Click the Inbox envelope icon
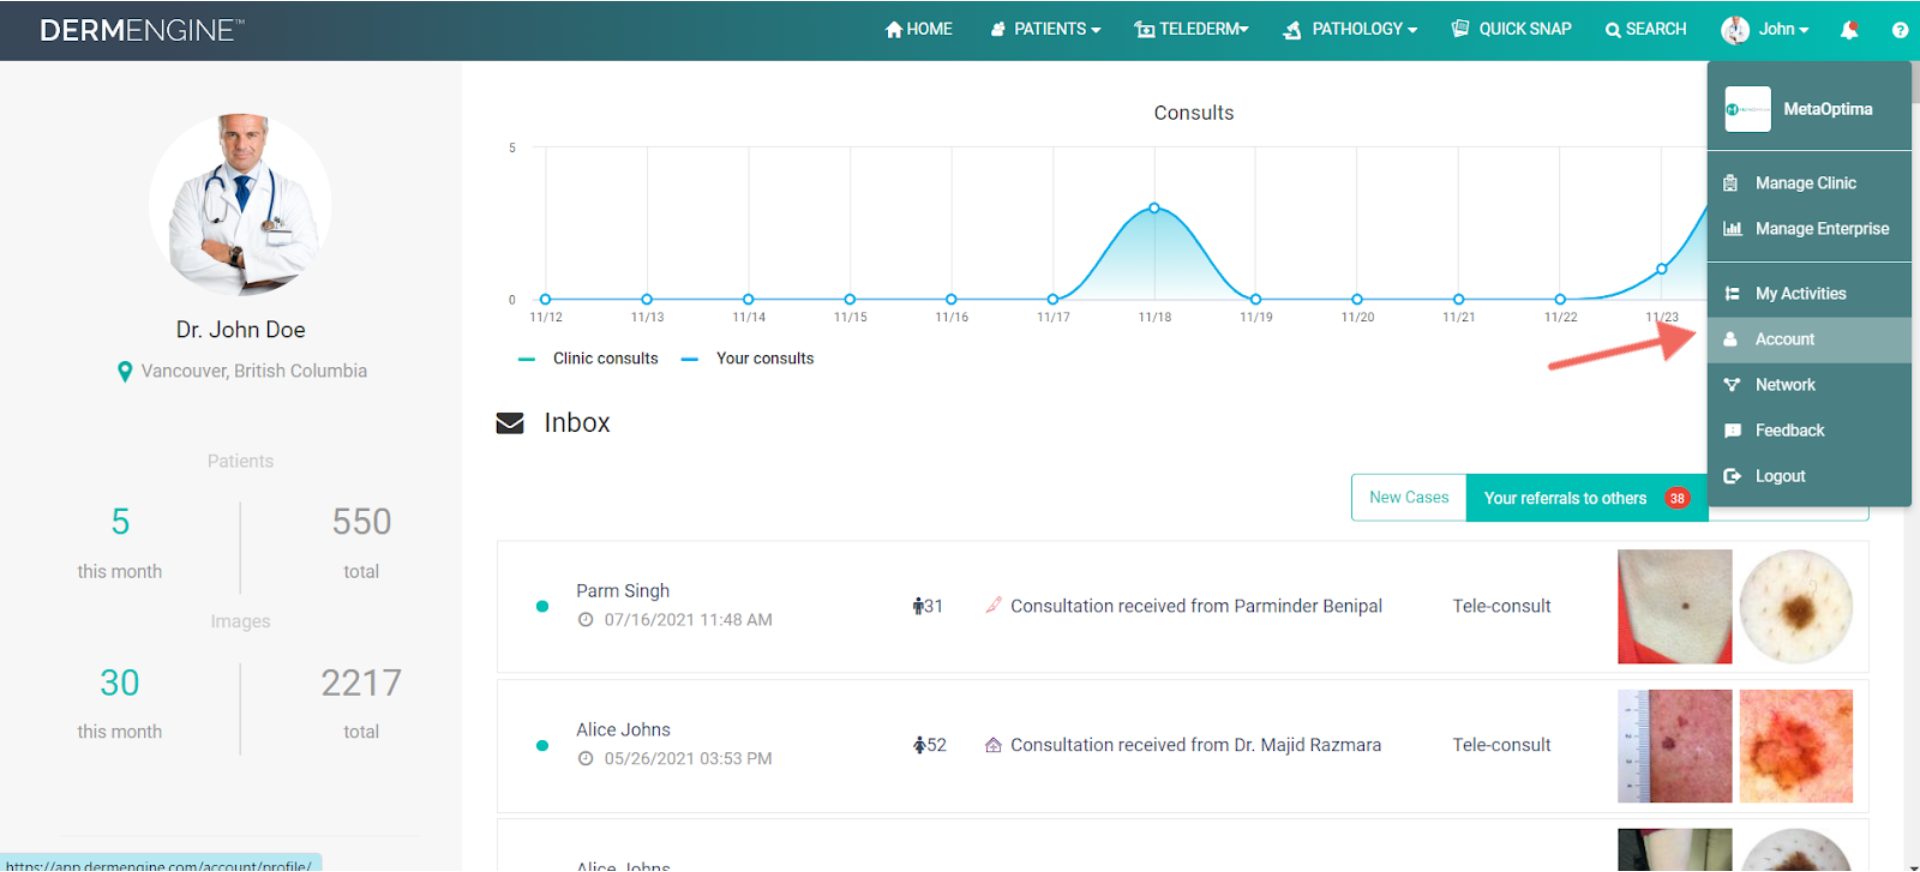 510,423
